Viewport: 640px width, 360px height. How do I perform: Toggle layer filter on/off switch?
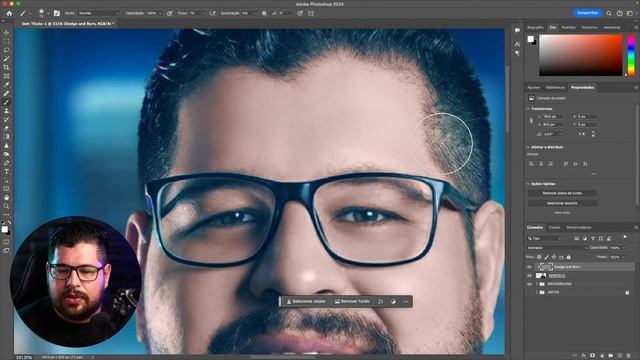click(625, 237)
